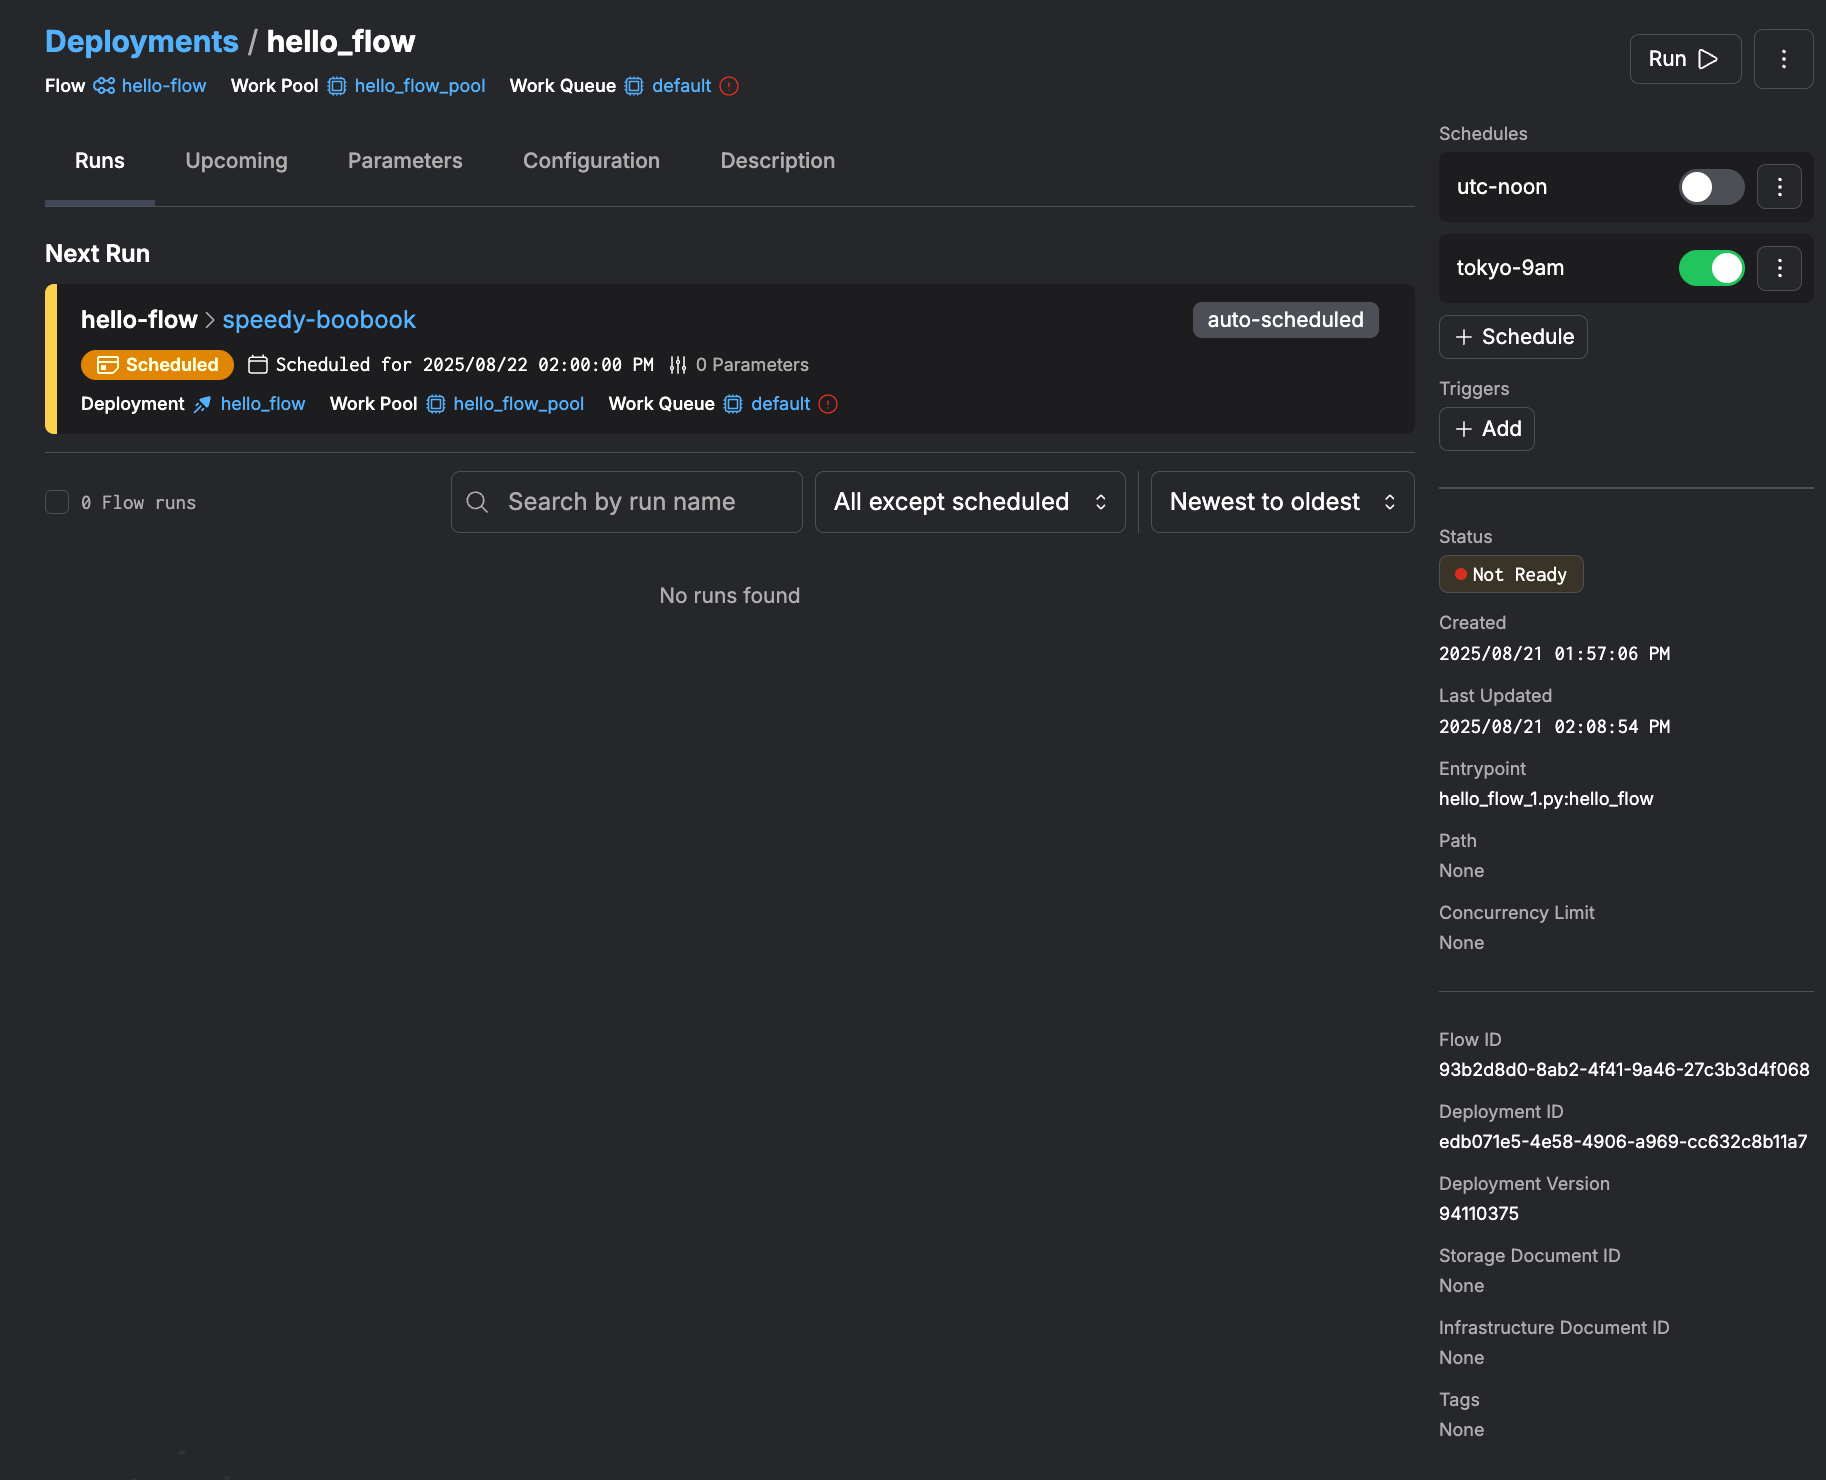The image size is (1826, 1480).
Task: Click the warning icon in Next Run work queue
Action: click(x=828, y=404)
